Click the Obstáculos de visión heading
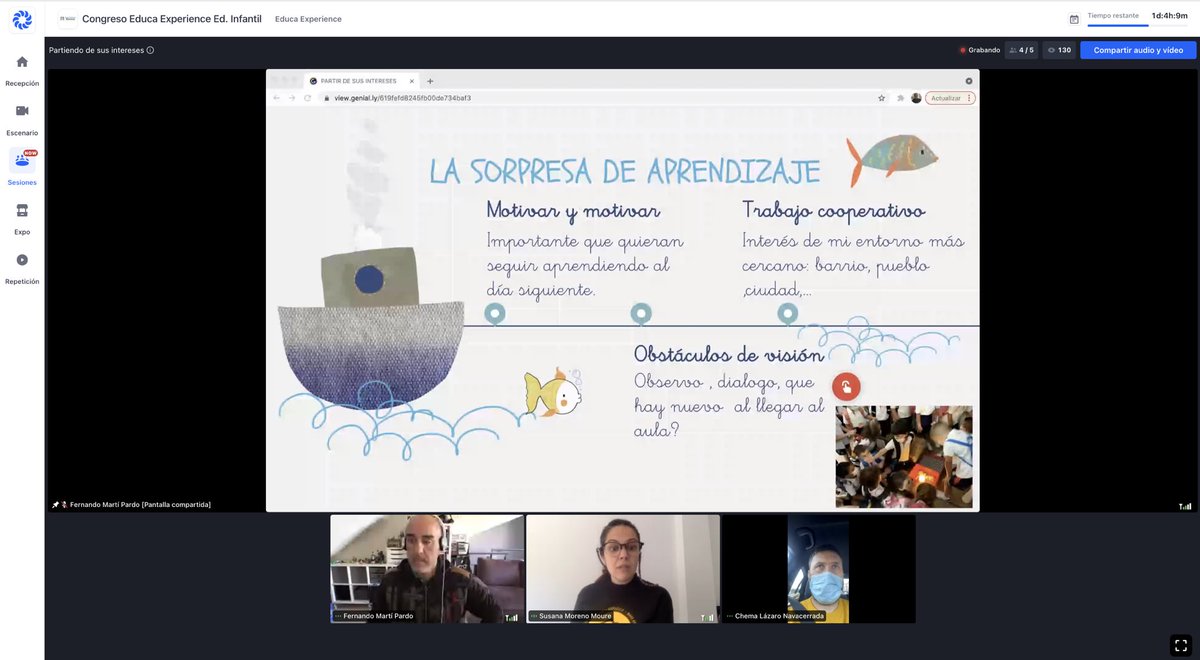Image resolution: width=1200 pixels, height=660 pixels. 729,355
